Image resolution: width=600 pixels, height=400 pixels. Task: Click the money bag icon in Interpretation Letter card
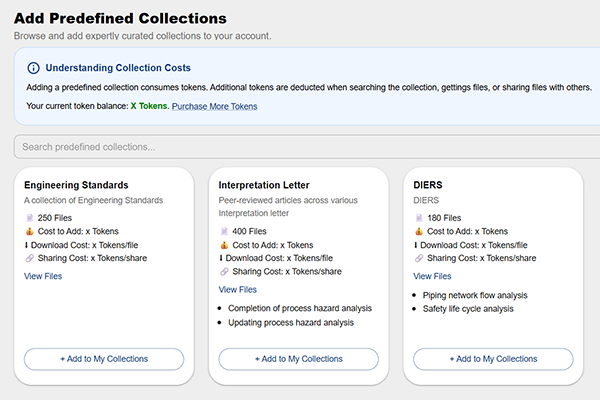click(x=223, y=245)
